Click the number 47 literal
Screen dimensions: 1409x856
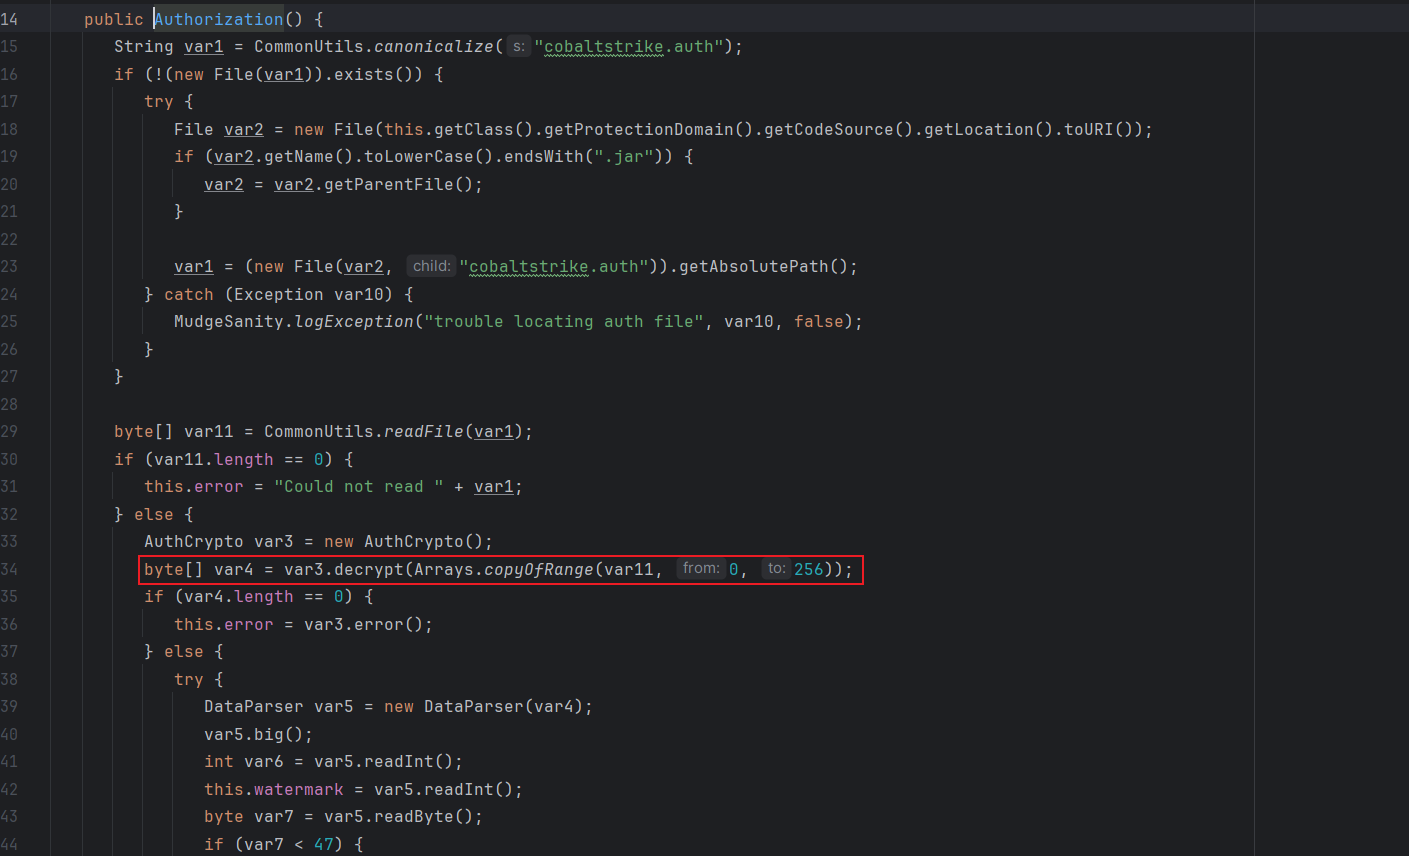point(324,845)
